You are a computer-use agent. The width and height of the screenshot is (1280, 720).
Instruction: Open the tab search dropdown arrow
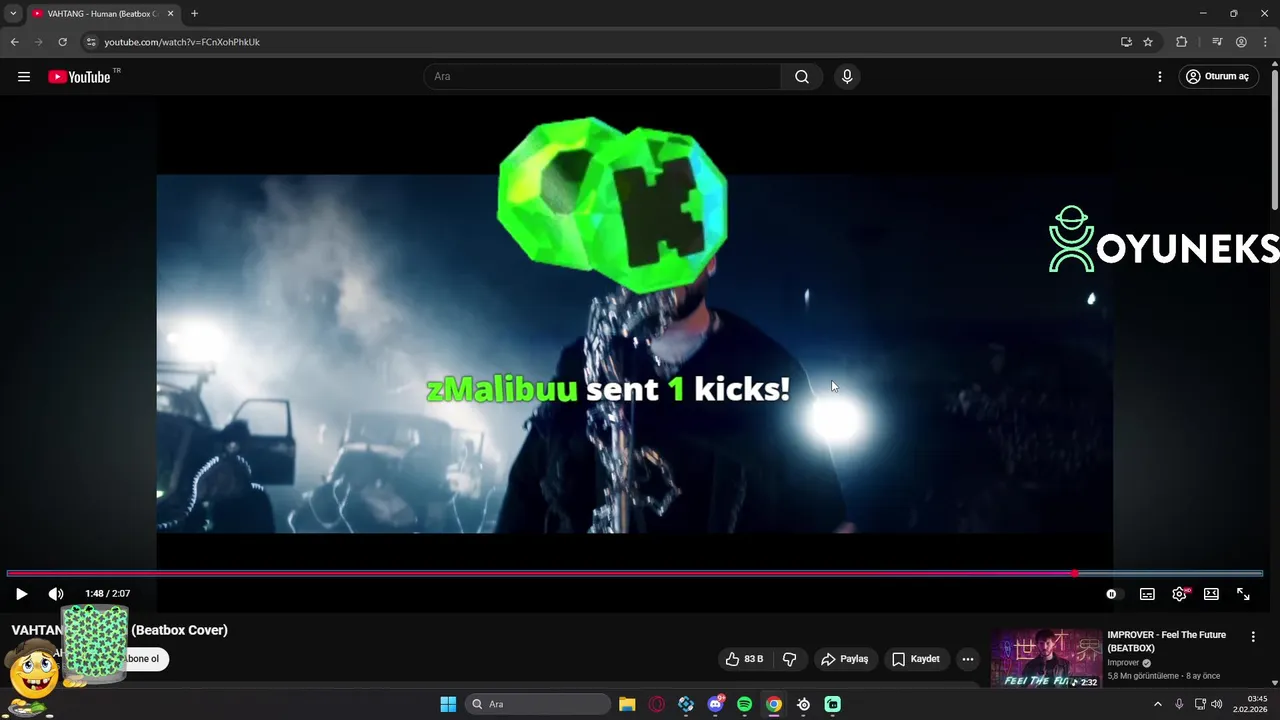coord(13,13)
